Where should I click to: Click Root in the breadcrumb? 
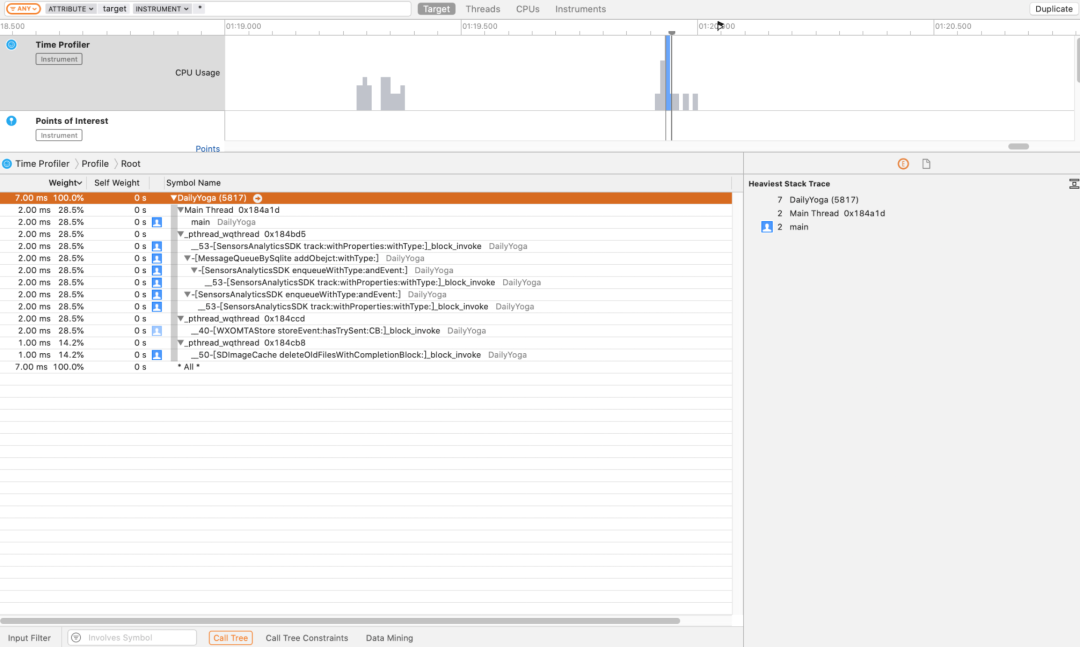coord(130,164)
